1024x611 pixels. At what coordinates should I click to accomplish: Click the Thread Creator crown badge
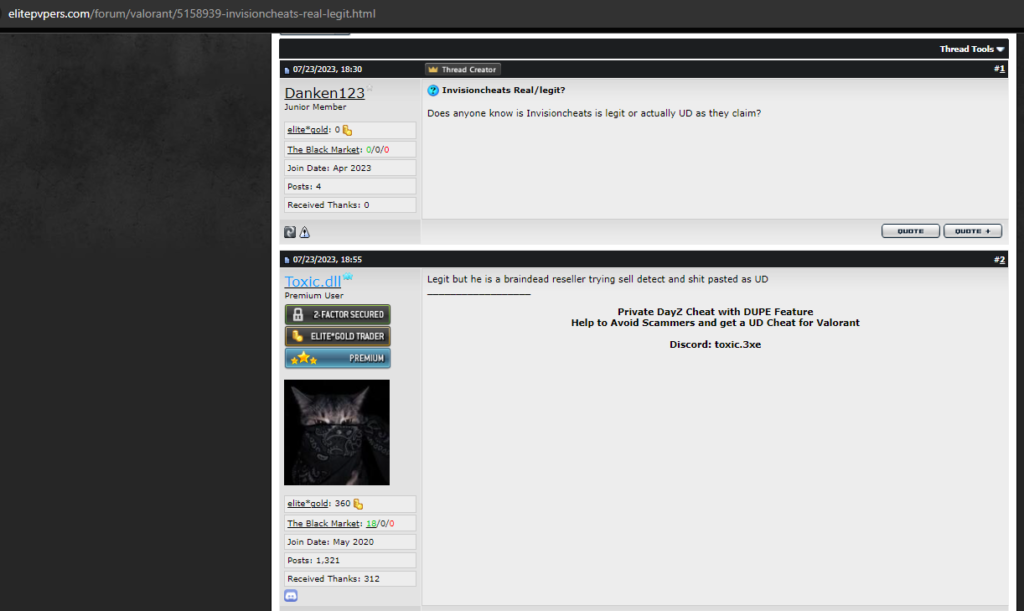[x=463, y=70]
